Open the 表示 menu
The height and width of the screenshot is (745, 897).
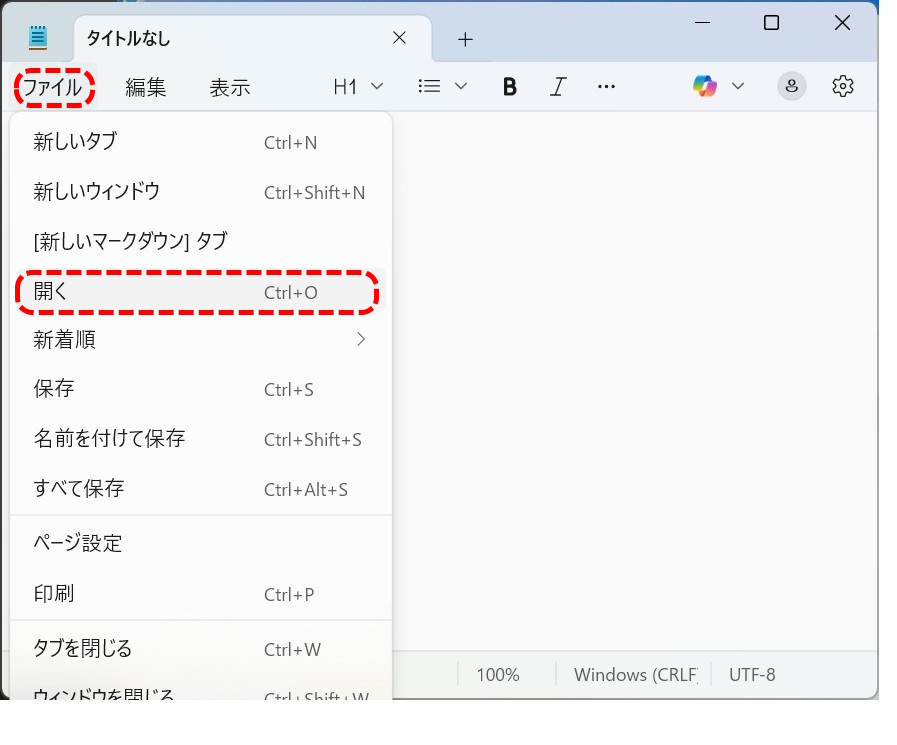click(x=230, y=87)
